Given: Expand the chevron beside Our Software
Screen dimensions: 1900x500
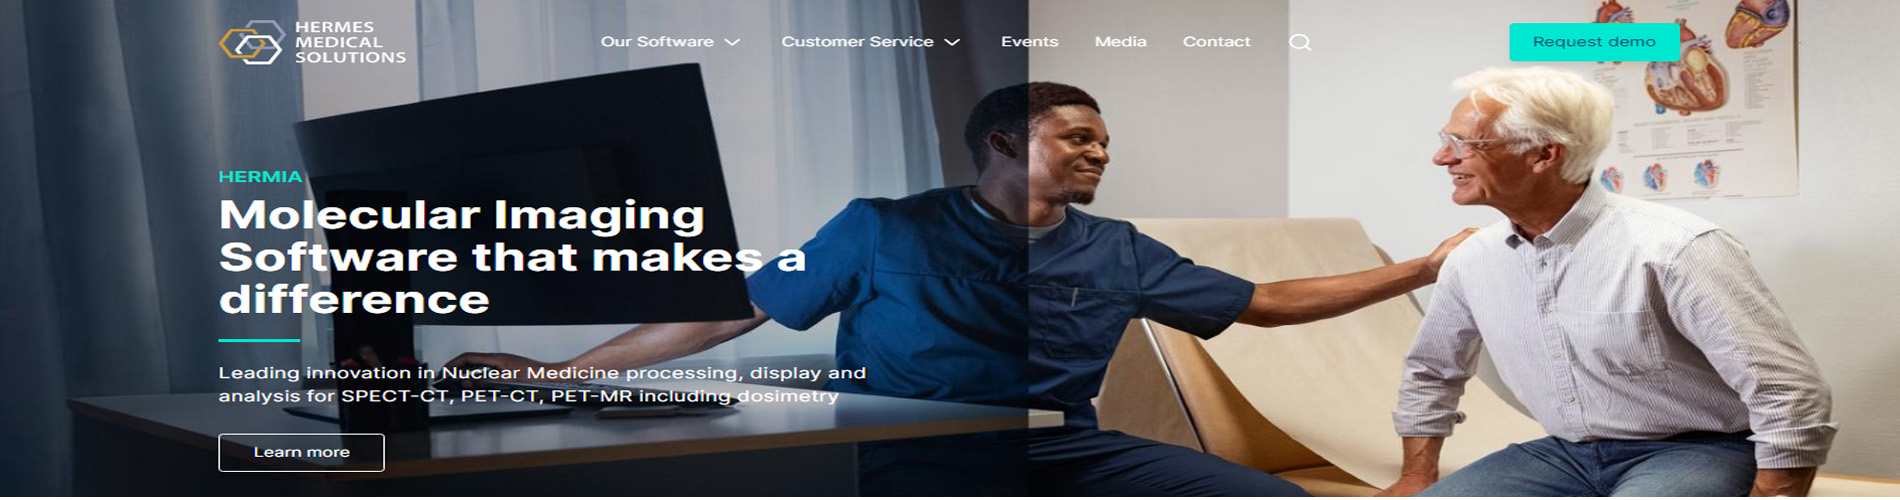Looking at the screenshot, I should 732,42.
